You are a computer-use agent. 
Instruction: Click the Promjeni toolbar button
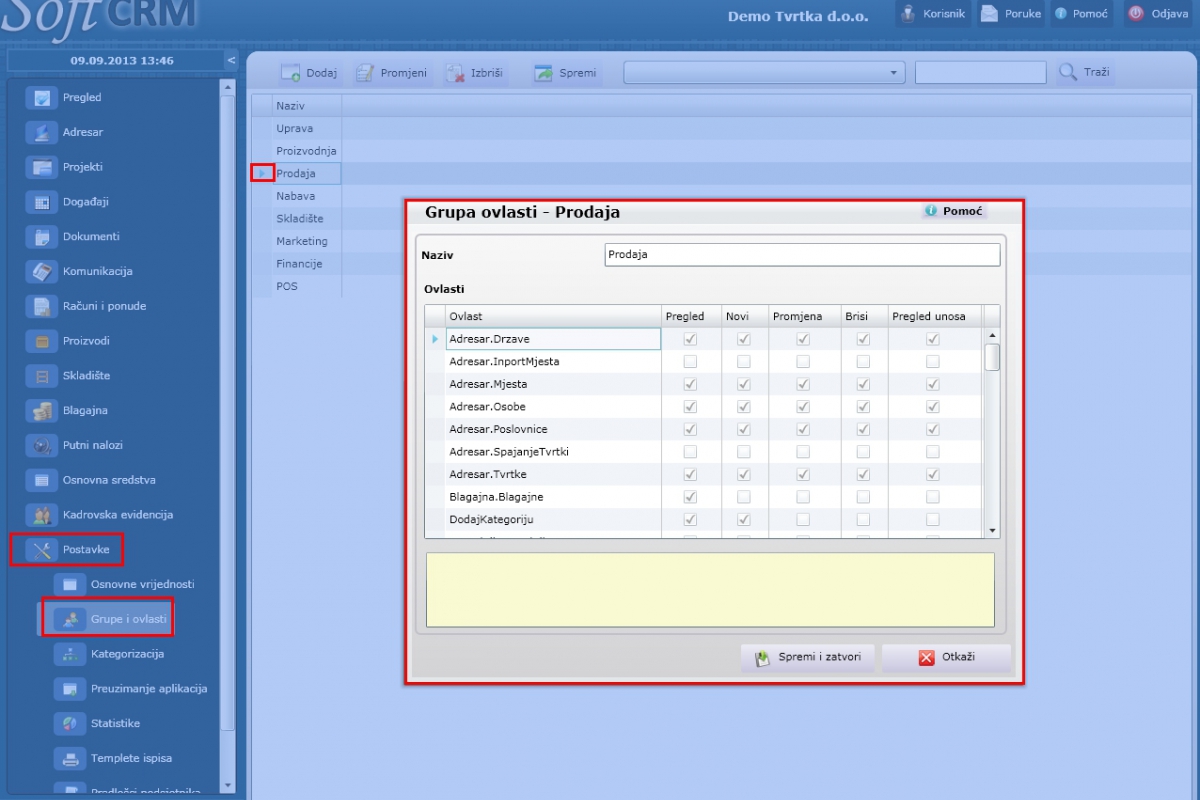[x=391, y=73]
